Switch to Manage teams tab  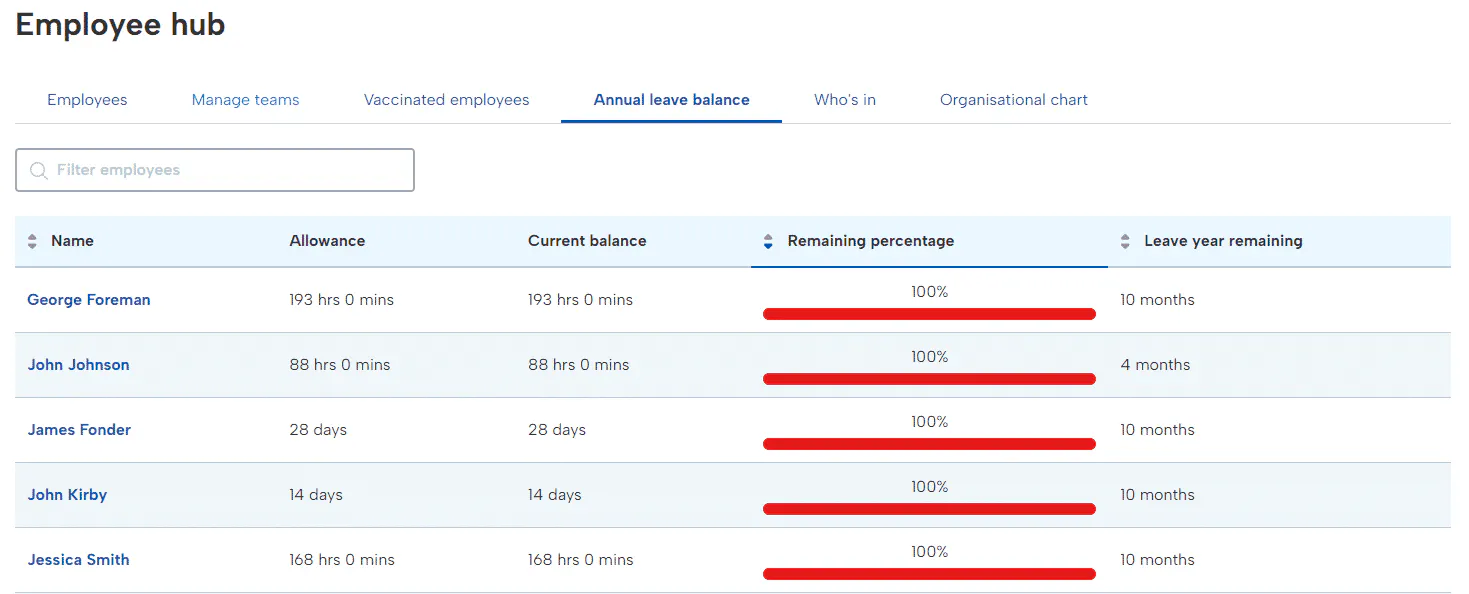pos(245,100)
